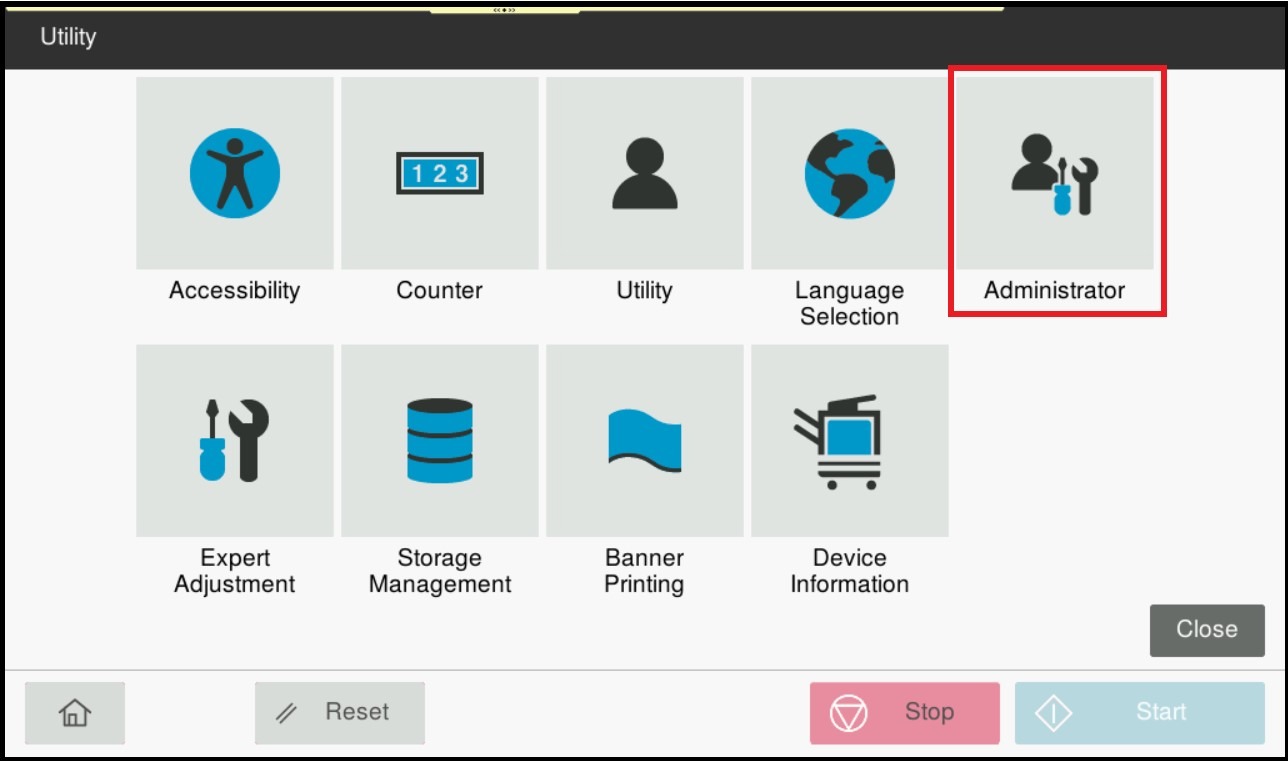This screenshot has width=1288, height=761.
Task: Open the Accessibility settings tile
Action: [x=235, y=173]
